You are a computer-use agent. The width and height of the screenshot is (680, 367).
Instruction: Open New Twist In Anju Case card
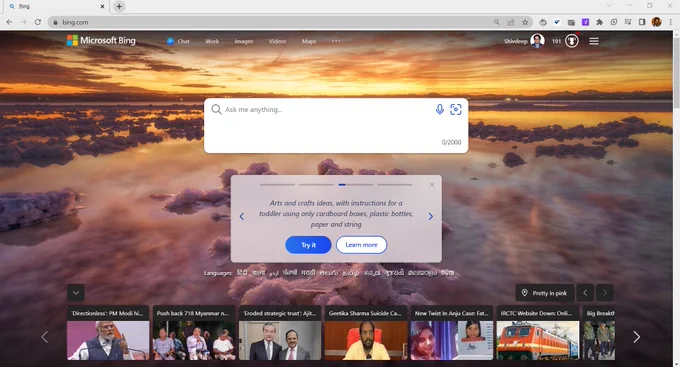point(452,333)
